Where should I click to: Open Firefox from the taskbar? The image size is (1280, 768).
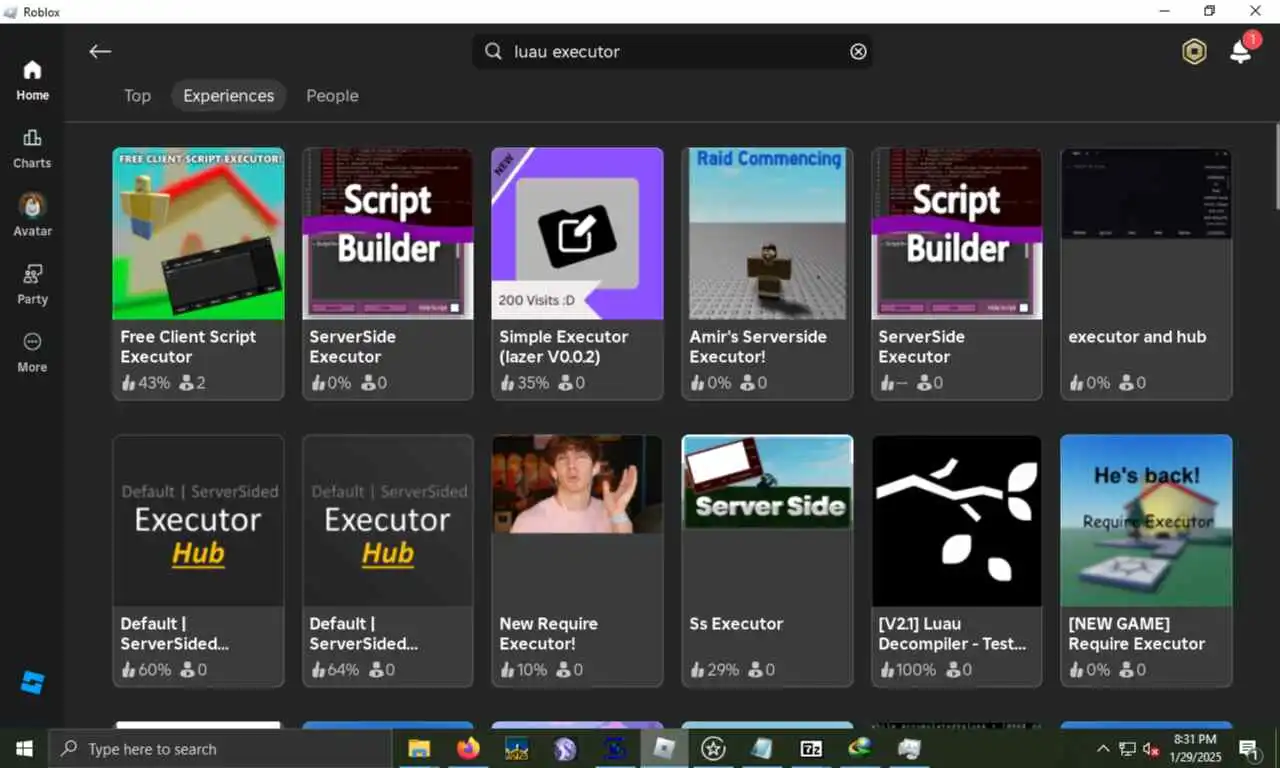tap(467, 748)
